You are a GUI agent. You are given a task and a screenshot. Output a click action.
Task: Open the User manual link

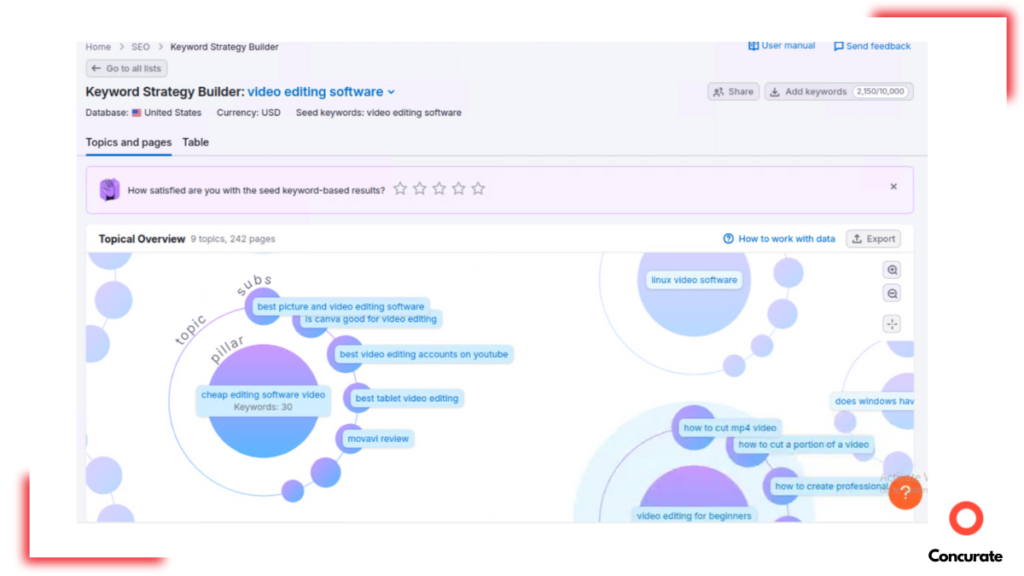782,46
